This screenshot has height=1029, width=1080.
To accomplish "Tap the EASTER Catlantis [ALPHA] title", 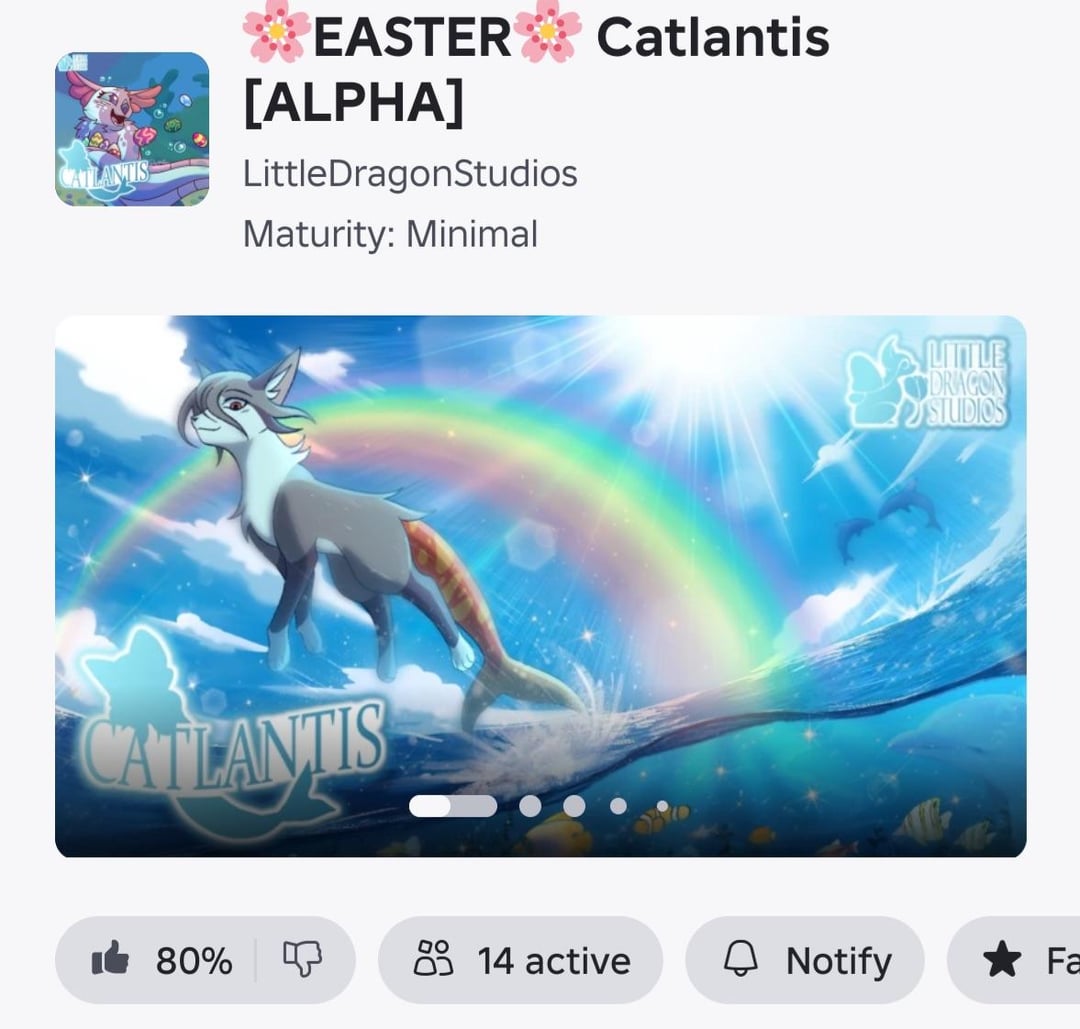I will click(x=536, y=69).
